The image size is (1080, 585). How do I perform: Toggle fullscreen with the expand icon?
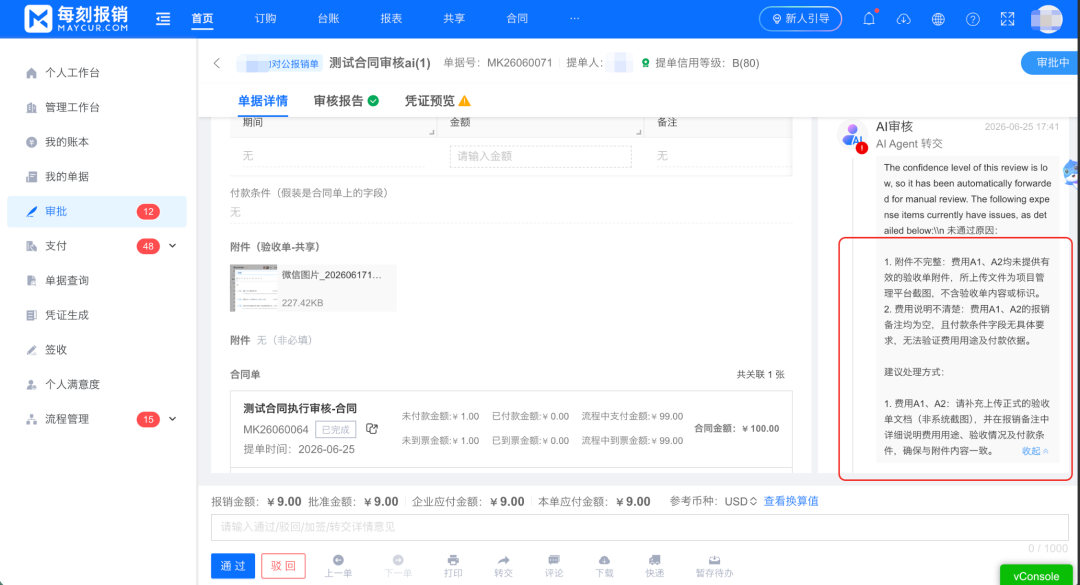[1008, 19]
